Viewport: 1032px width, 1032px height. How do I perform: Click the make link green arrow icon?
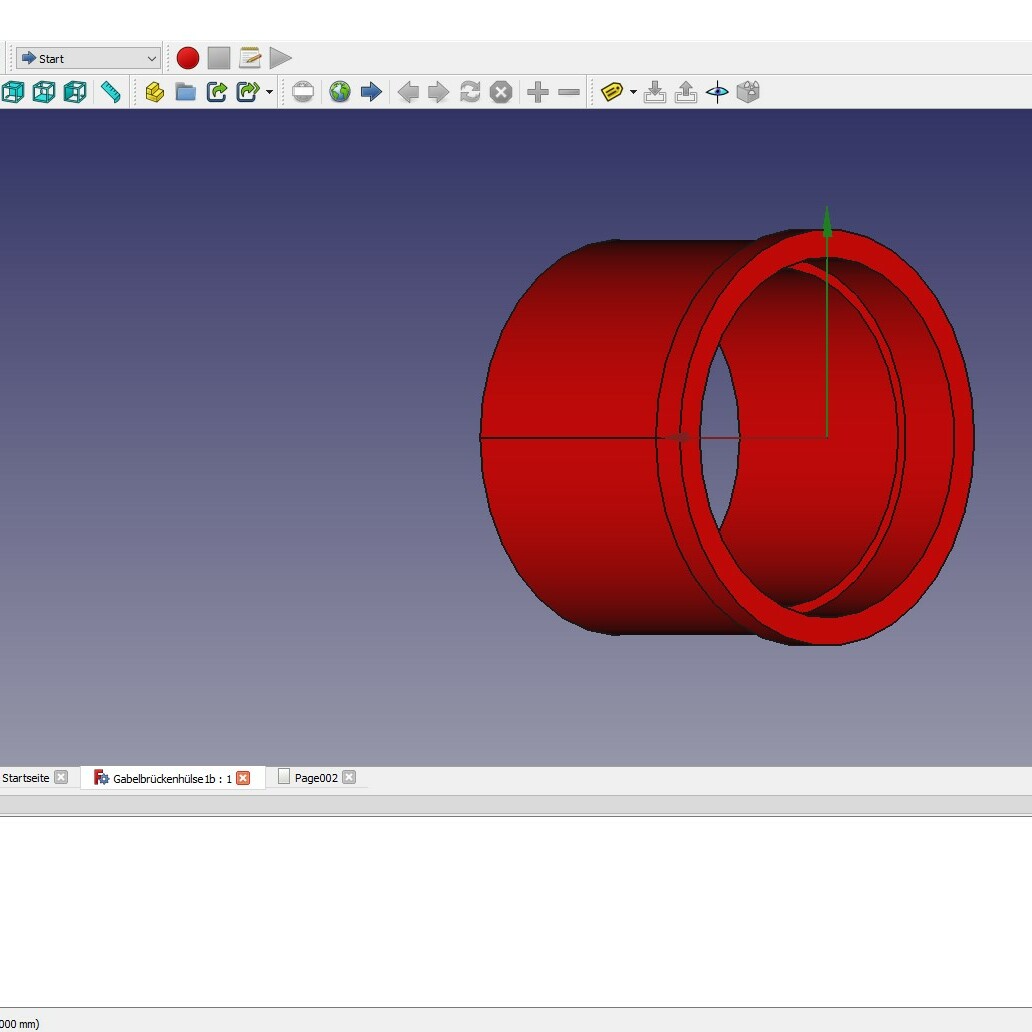(216, 92)
